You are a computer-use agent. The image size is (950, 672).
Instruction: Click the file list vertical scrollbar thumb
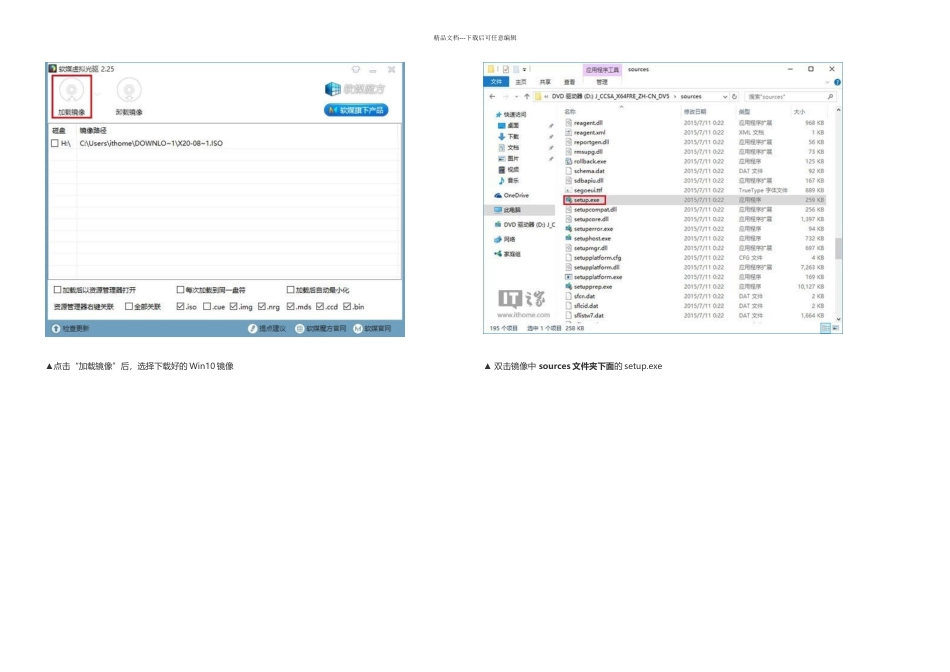(x=839, y=248)
